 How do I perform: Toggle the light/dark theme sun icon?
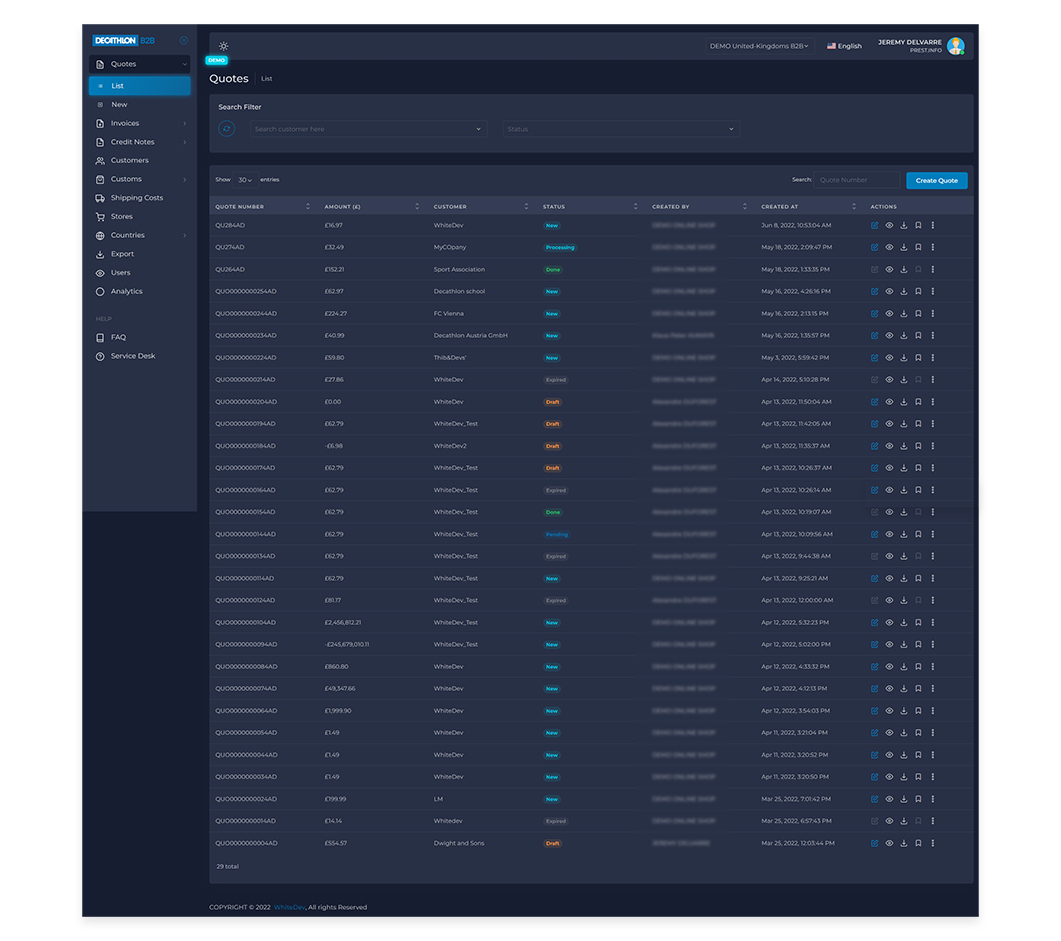tap(223, 46)
